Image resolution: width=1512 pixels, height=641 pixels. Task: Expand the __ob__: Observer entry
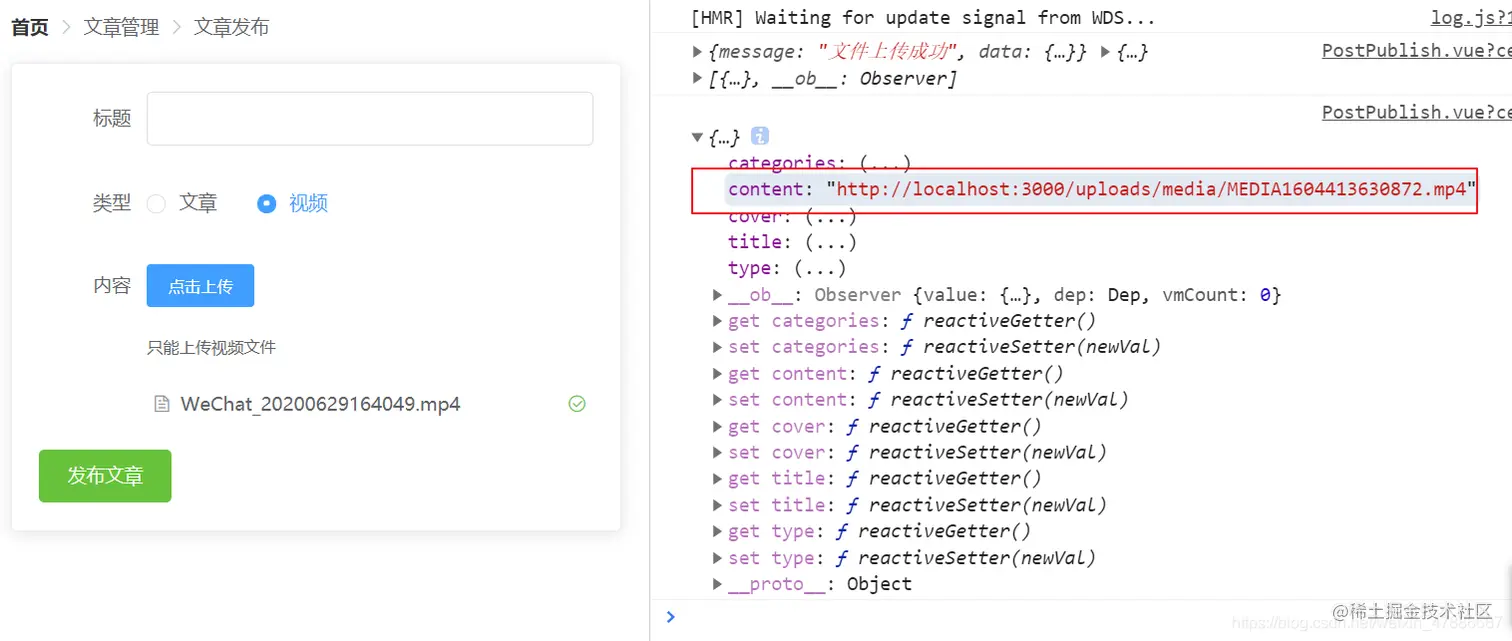click(718, 295)
